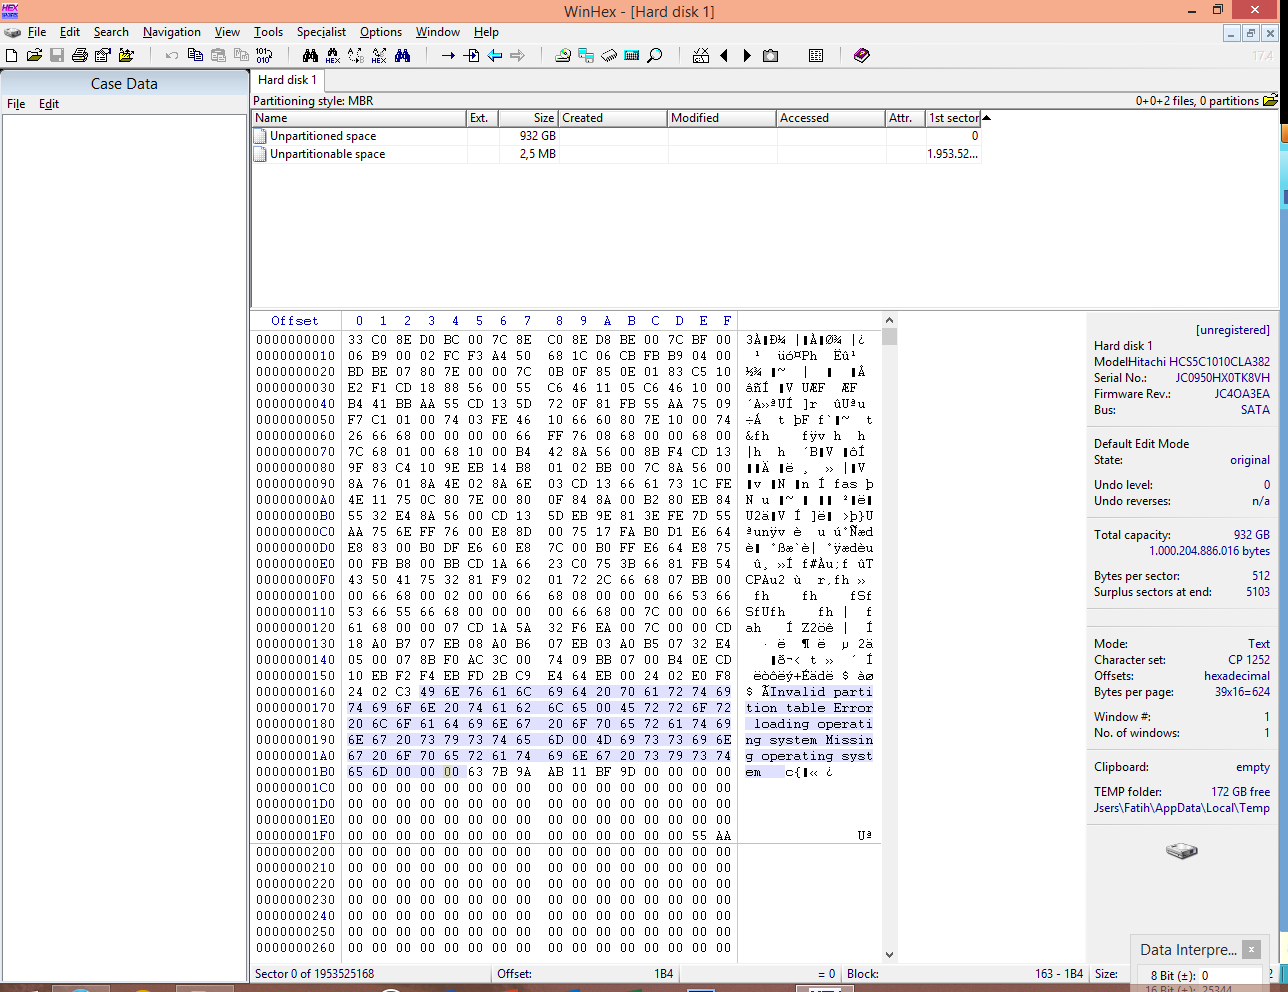Sort by the Accessed column header
This screenshot has width=1288, height=992.
(x=831, y=118)
